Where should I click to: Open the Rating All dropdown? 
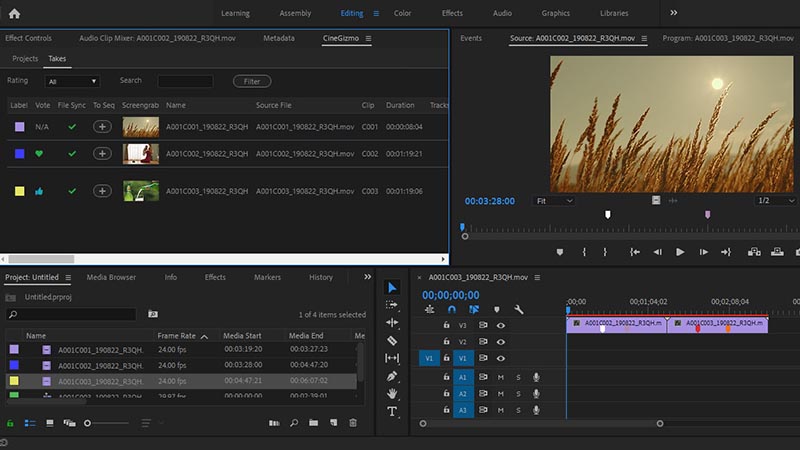click(72, 82)
